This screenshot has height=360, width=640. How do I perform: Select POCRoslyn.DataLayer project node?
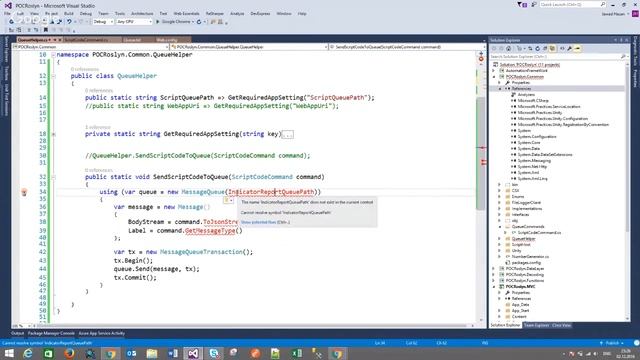coord(524,269)
